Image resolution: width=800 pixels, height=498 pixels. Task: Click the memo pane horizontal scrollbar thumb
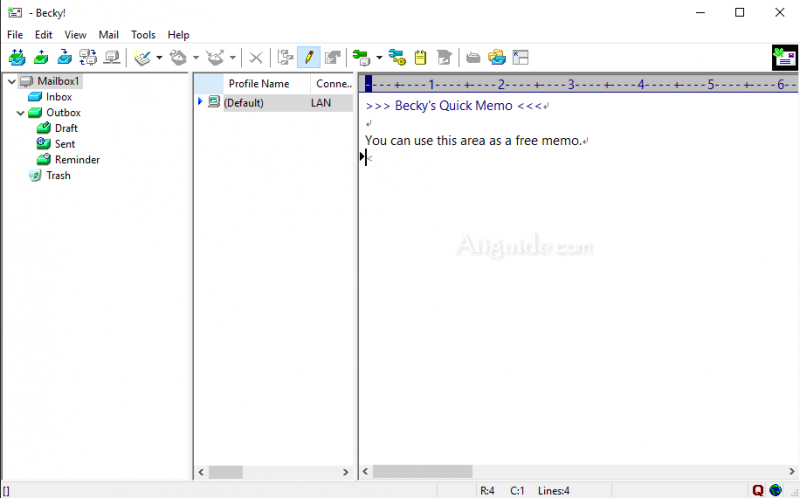click(422, 471)
